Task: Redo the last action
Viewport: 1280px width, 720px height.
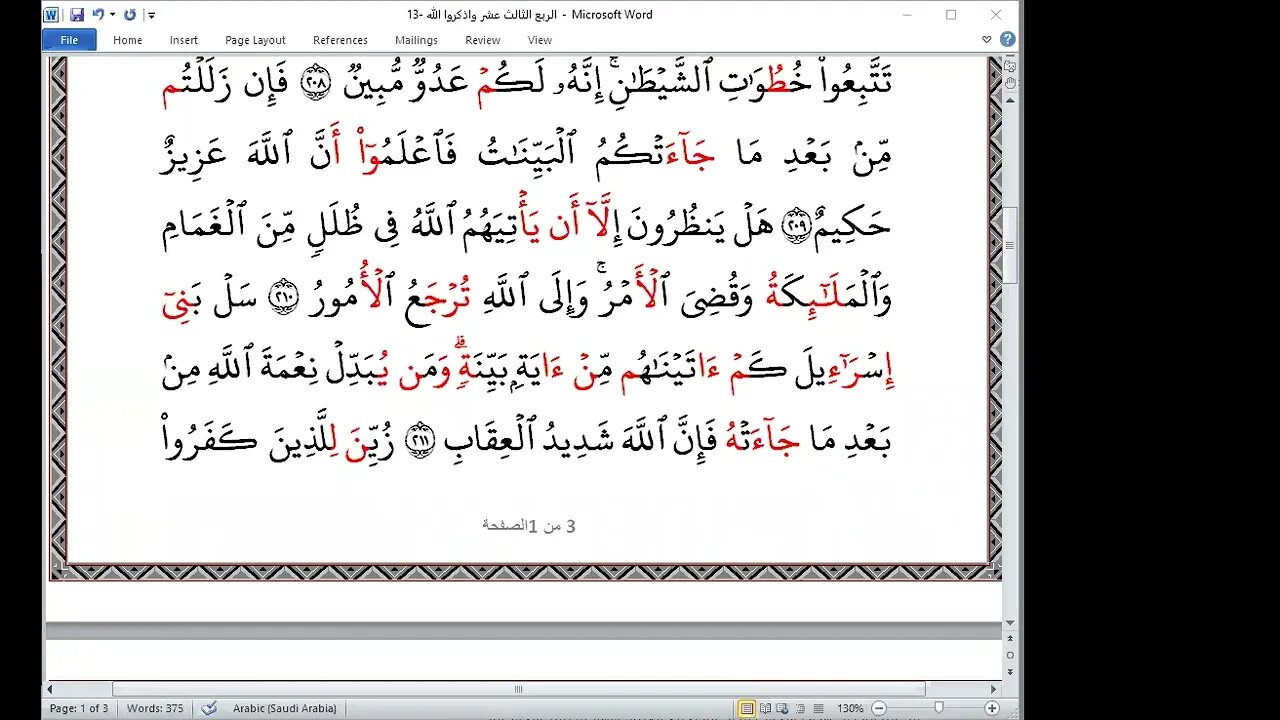Action: click(130, 15)
